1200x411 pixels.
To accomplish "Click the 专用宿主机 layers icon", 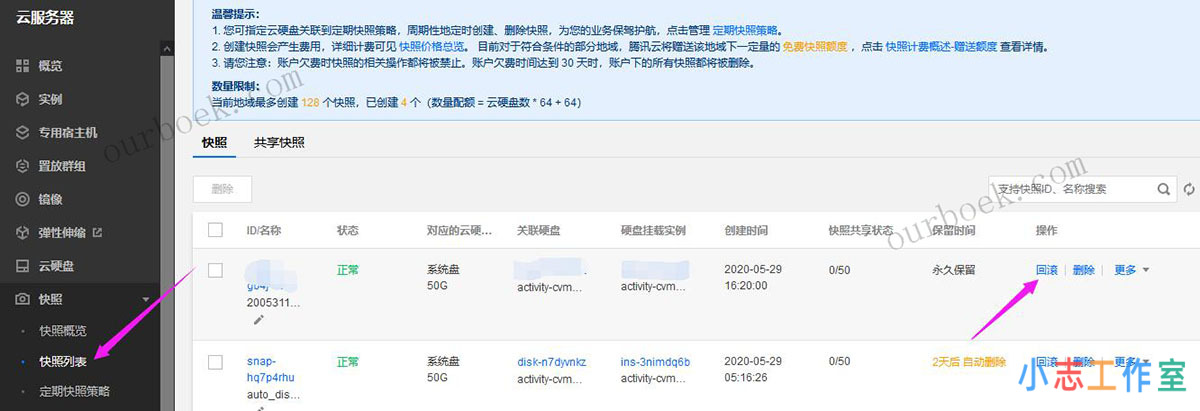I will (22, 132).
